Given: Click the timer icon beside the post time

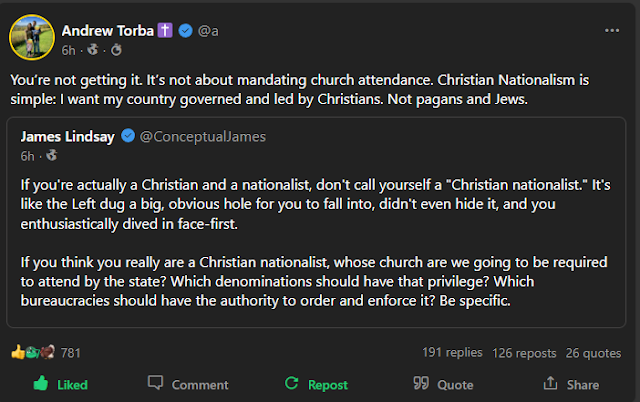Looking at the screenshot, I should coord(115,50).
